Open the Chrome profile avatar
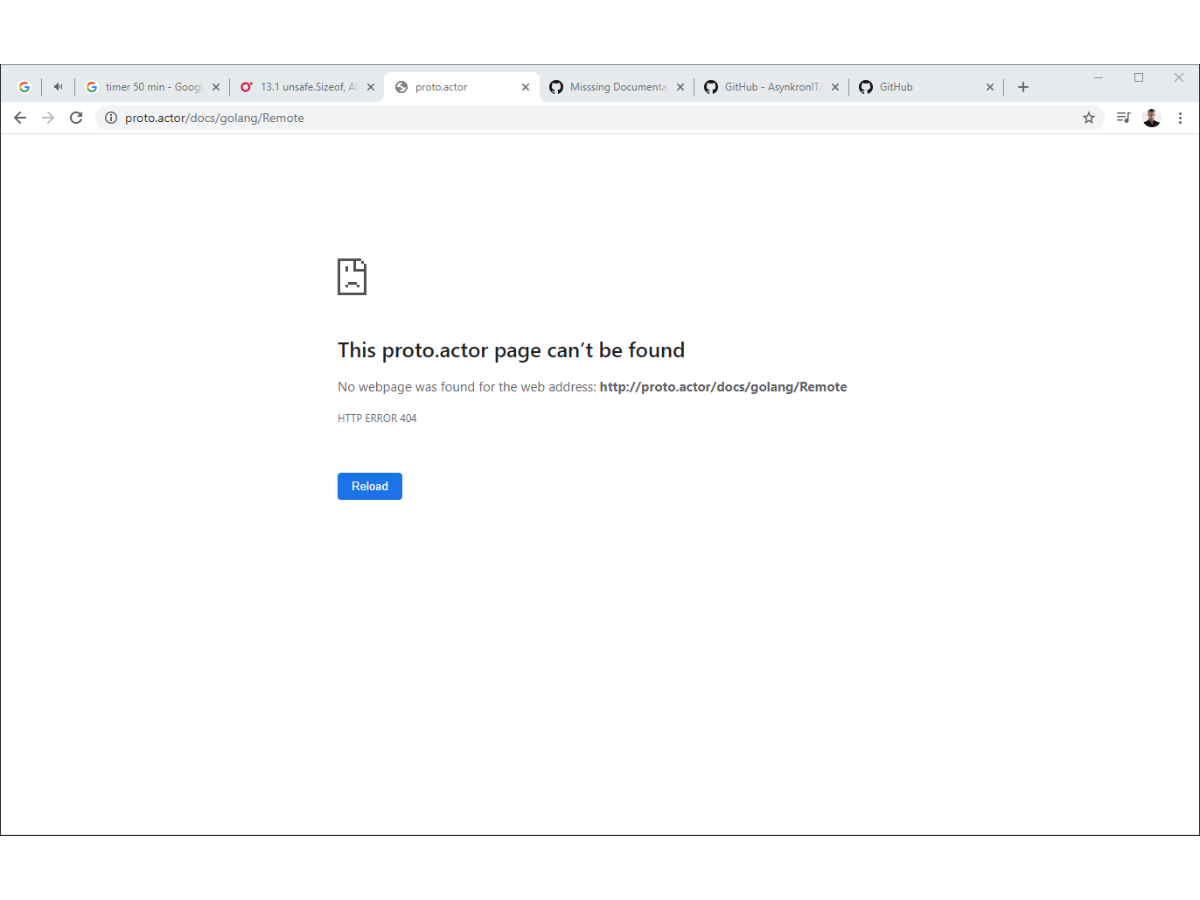This screenshot has width=1200, height=900. click(1151, 117)
